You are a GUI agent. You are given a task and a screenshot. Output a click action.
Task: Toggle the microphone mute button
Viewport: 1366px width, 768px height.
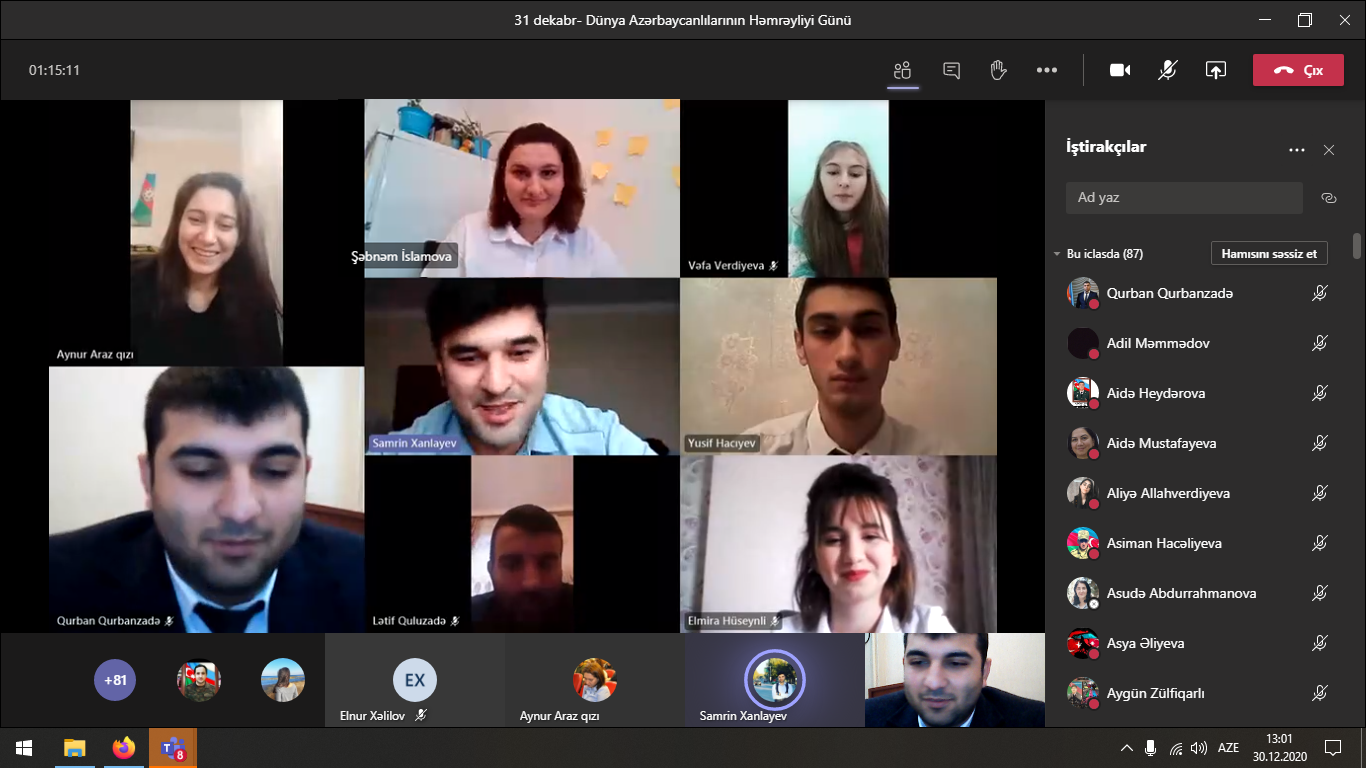point(1167,70)
